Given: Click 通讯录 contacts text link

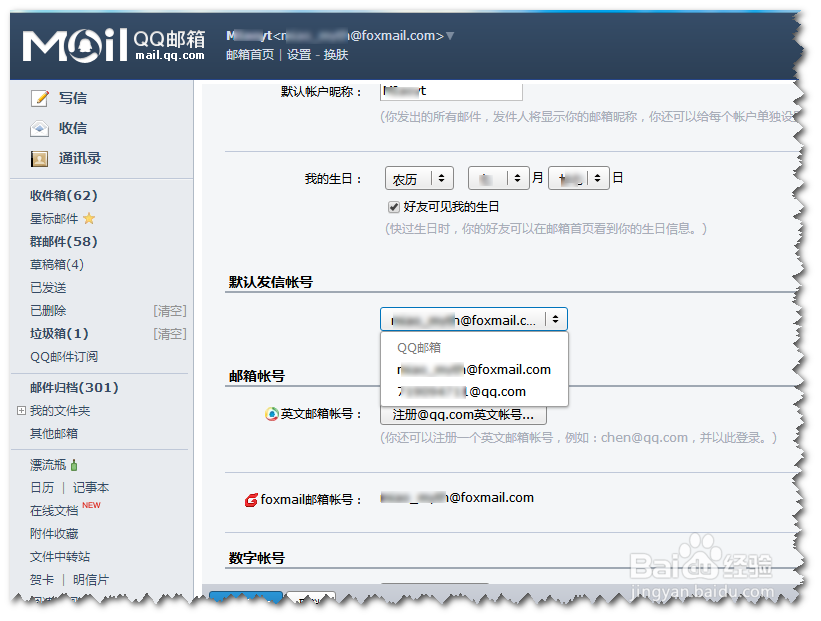Looking at the screenshot, I should [80, 159].
